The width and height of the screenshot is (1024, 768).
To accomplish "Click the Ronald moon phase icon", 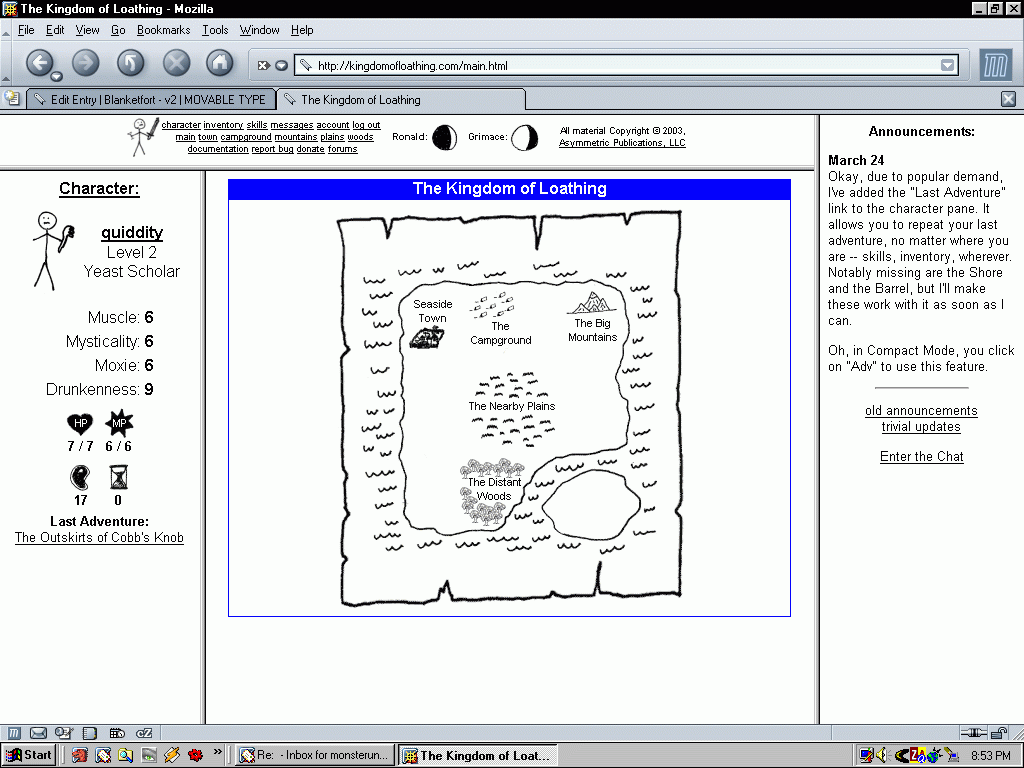I will (444, 137).
